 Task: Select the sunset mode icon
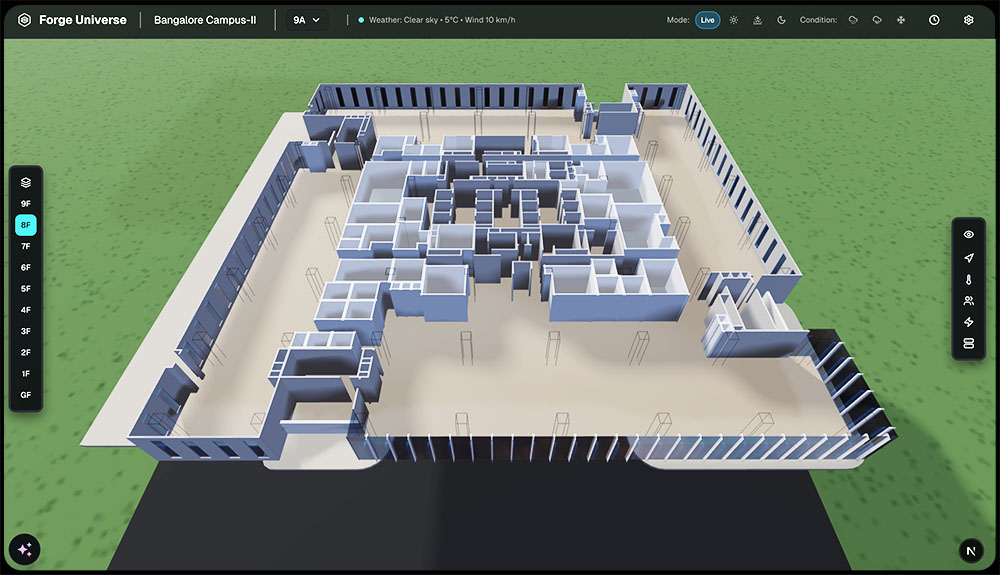click(757, 20)
